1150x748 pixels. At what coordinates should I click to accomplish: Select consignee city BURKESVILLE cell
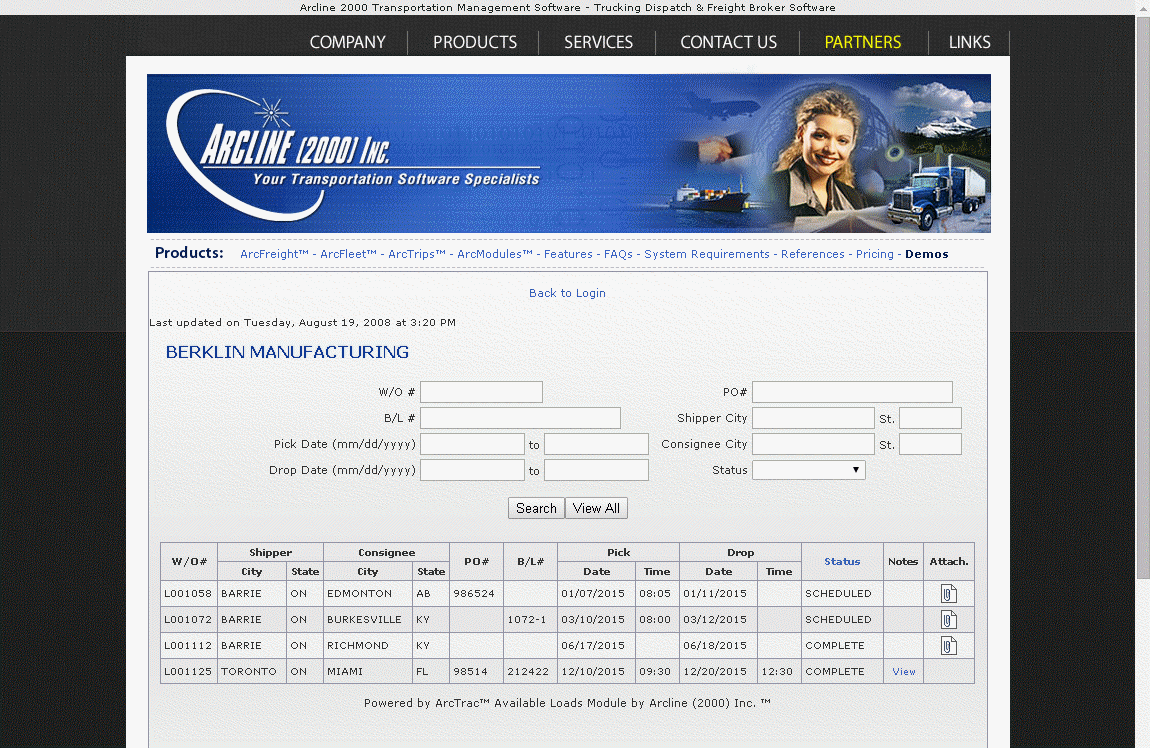pyautogui.click(x=367, y=620)
